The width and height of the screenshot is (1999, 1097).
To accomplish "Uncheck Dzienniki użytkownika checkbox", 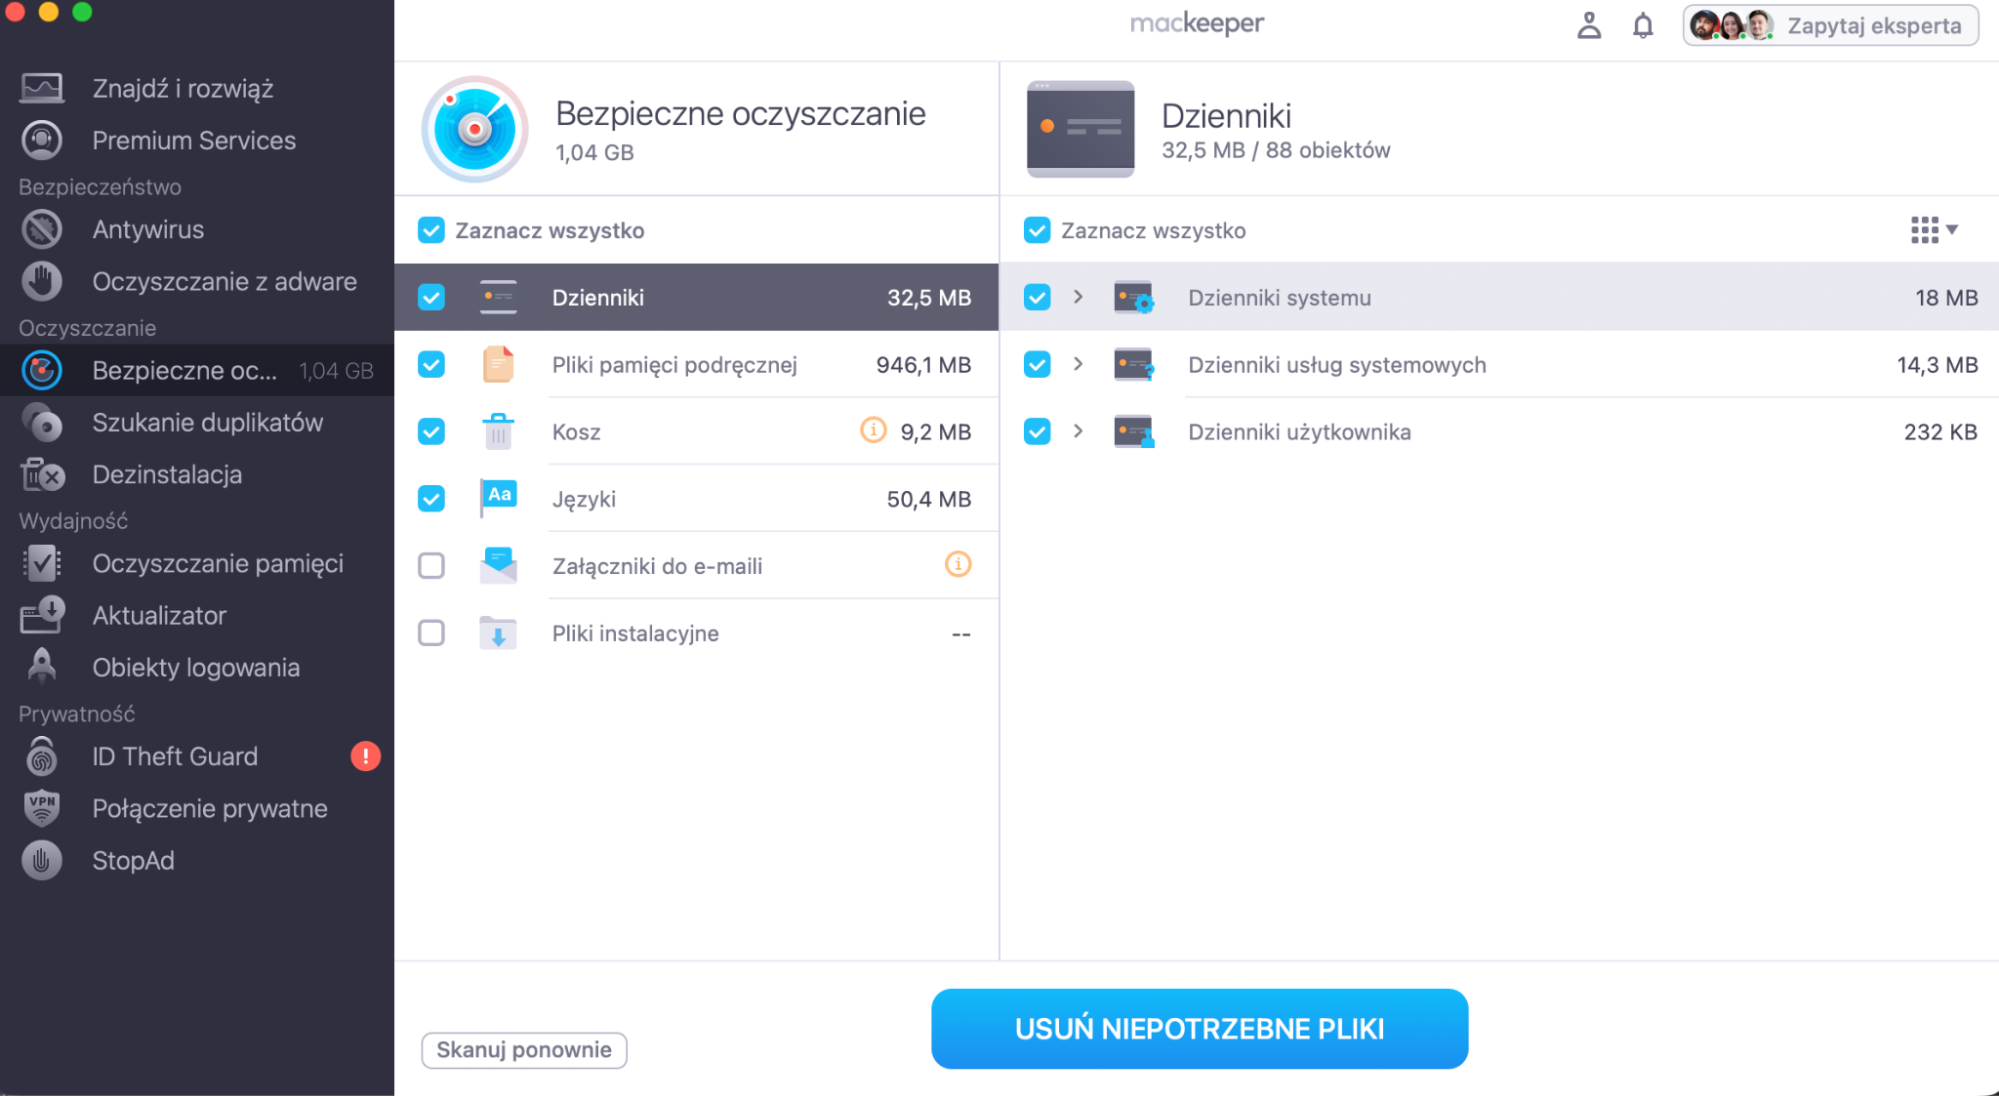I will (1037, 431).
